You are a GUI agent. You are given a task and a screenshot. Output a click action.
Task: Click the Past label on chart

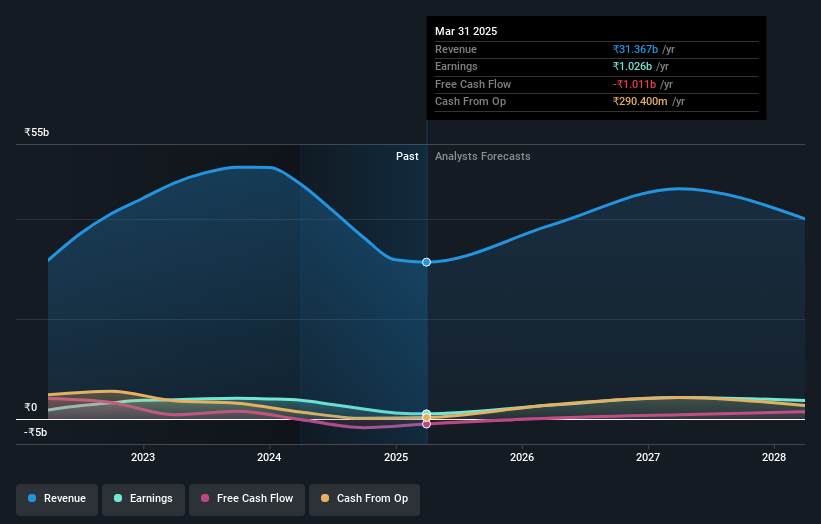pyautogui.click(x=407, y=157)
